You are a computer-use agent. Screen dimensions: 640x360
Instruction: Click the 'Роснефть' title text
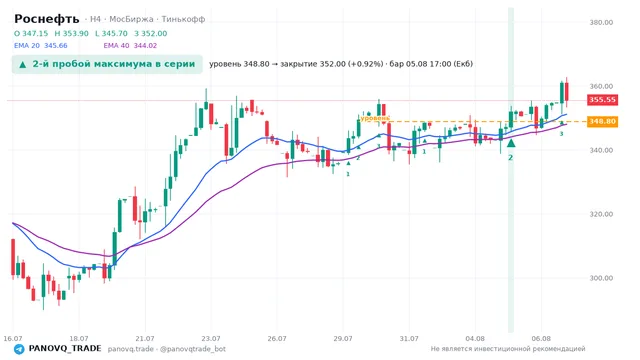pyautogui.click(x=47, y=19)
